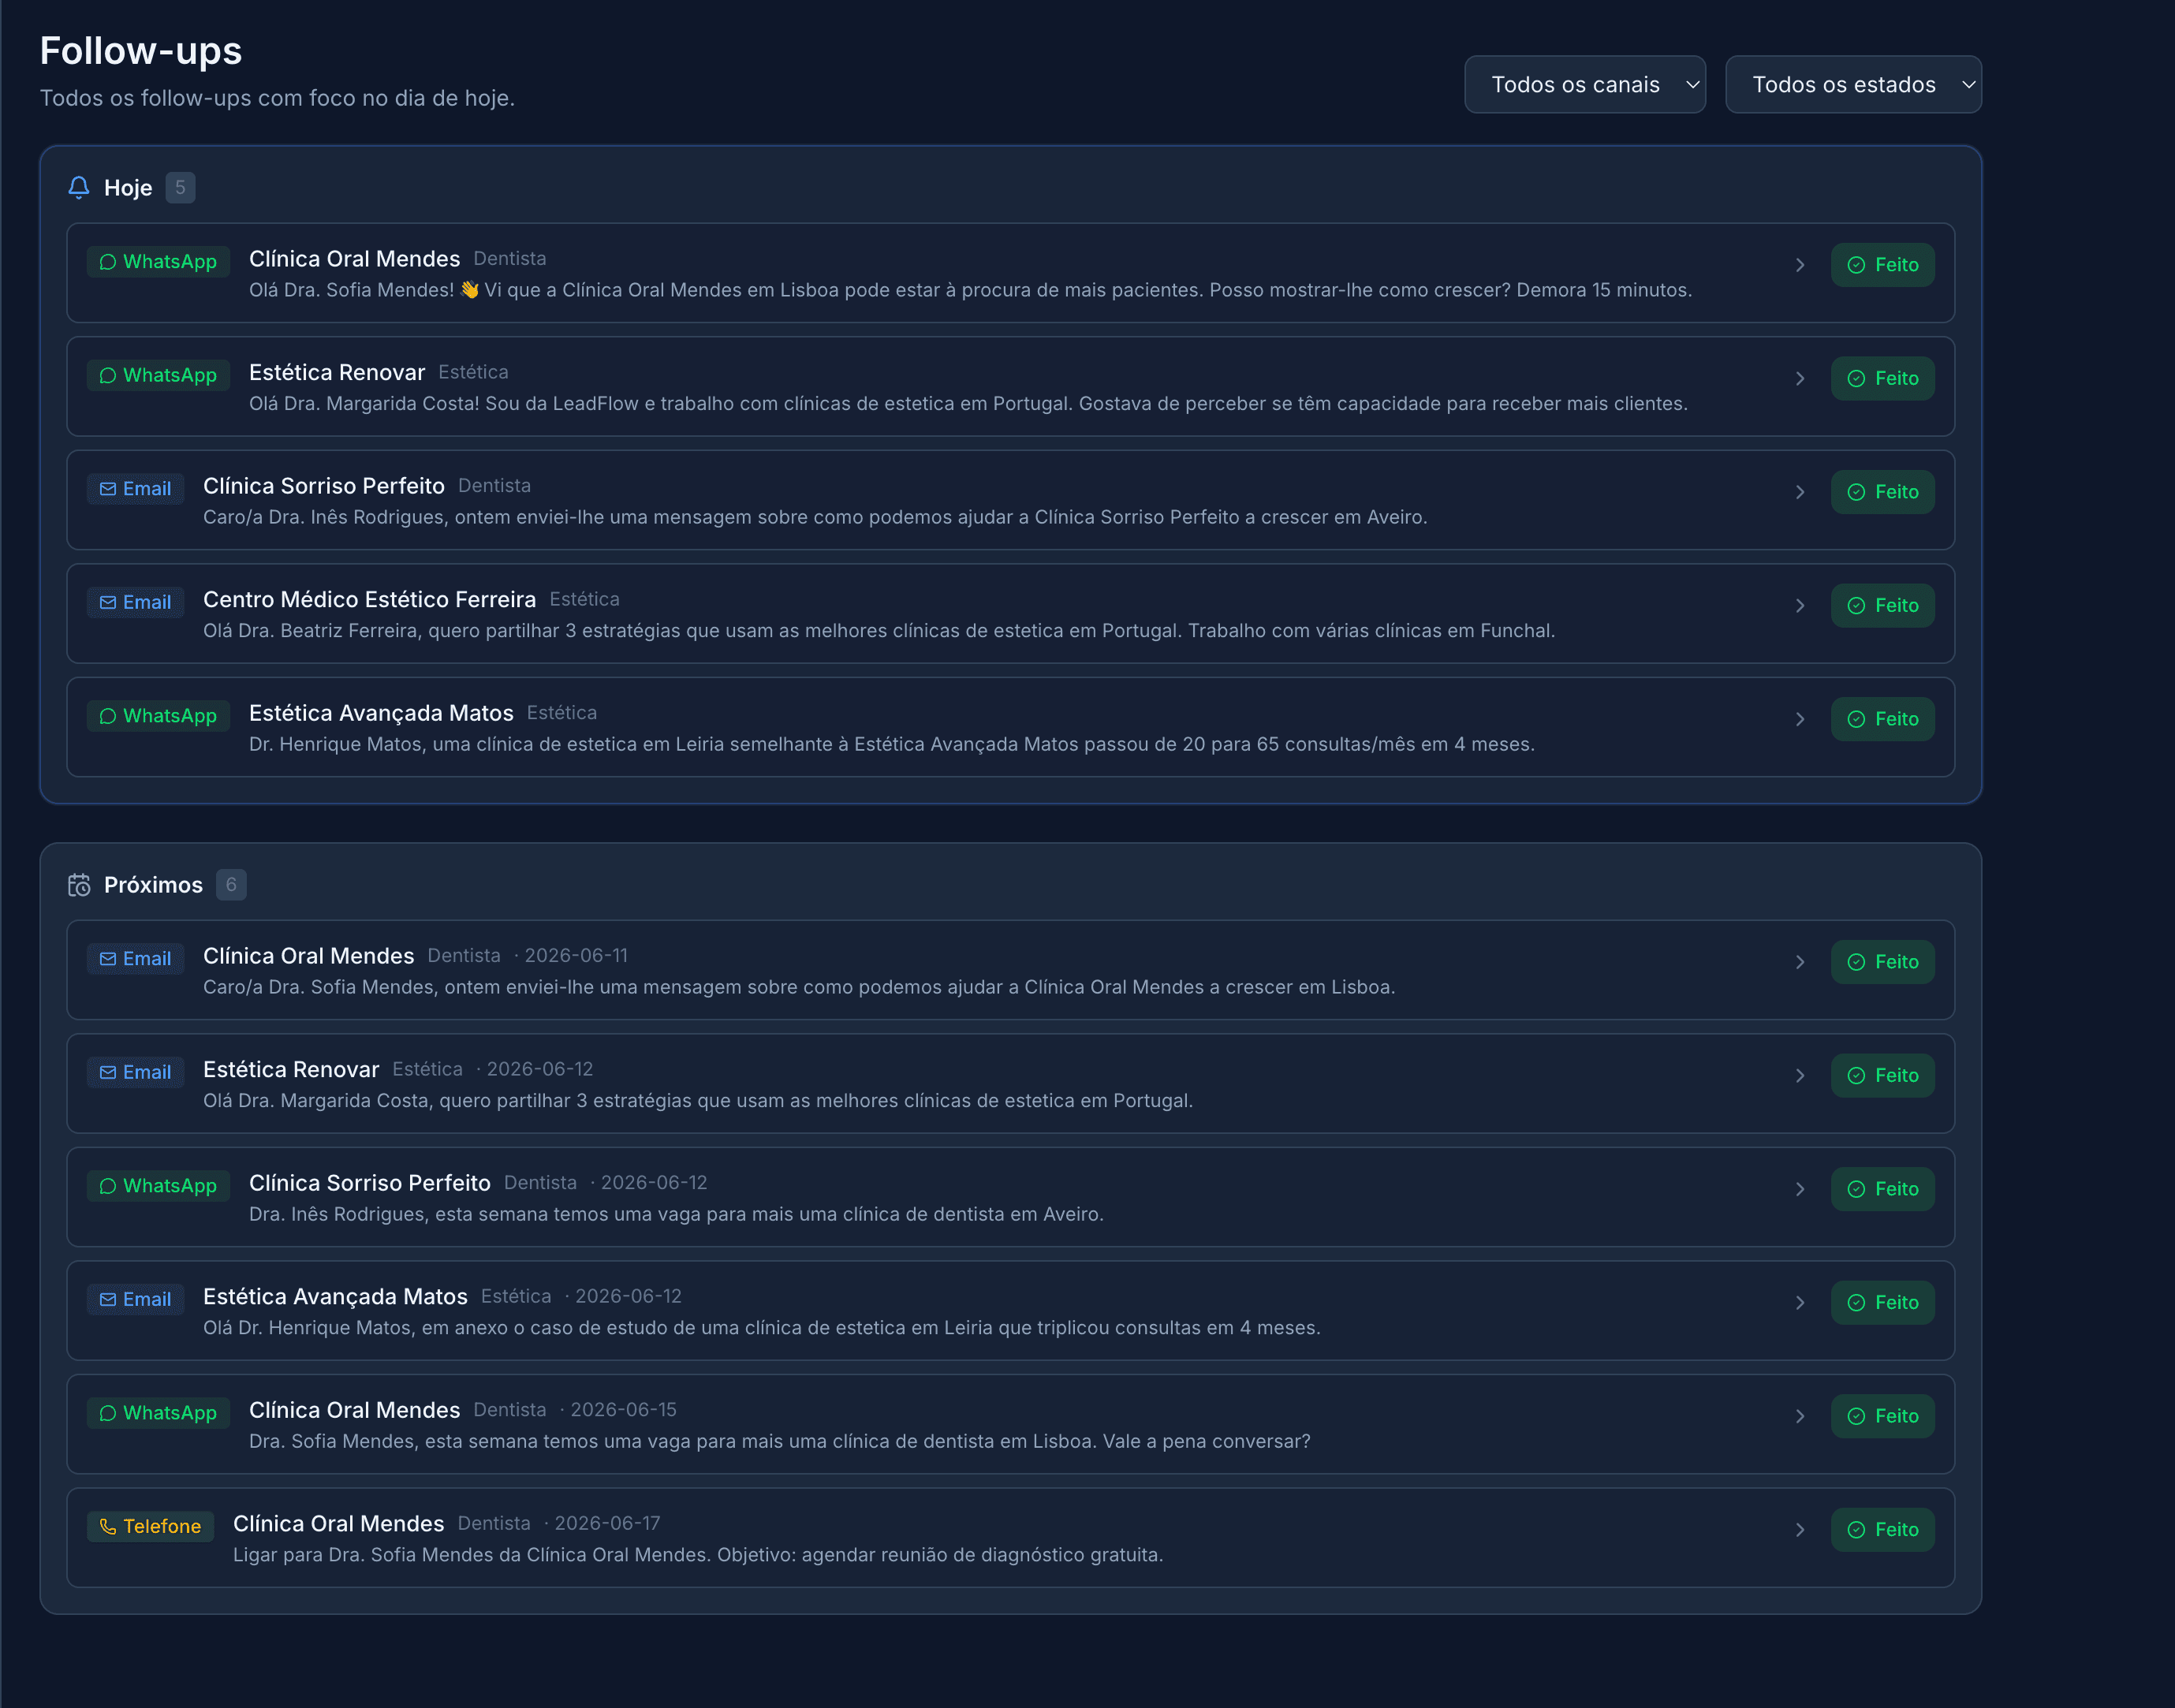Open Centro Médico Estético Ferreira title

370,600
